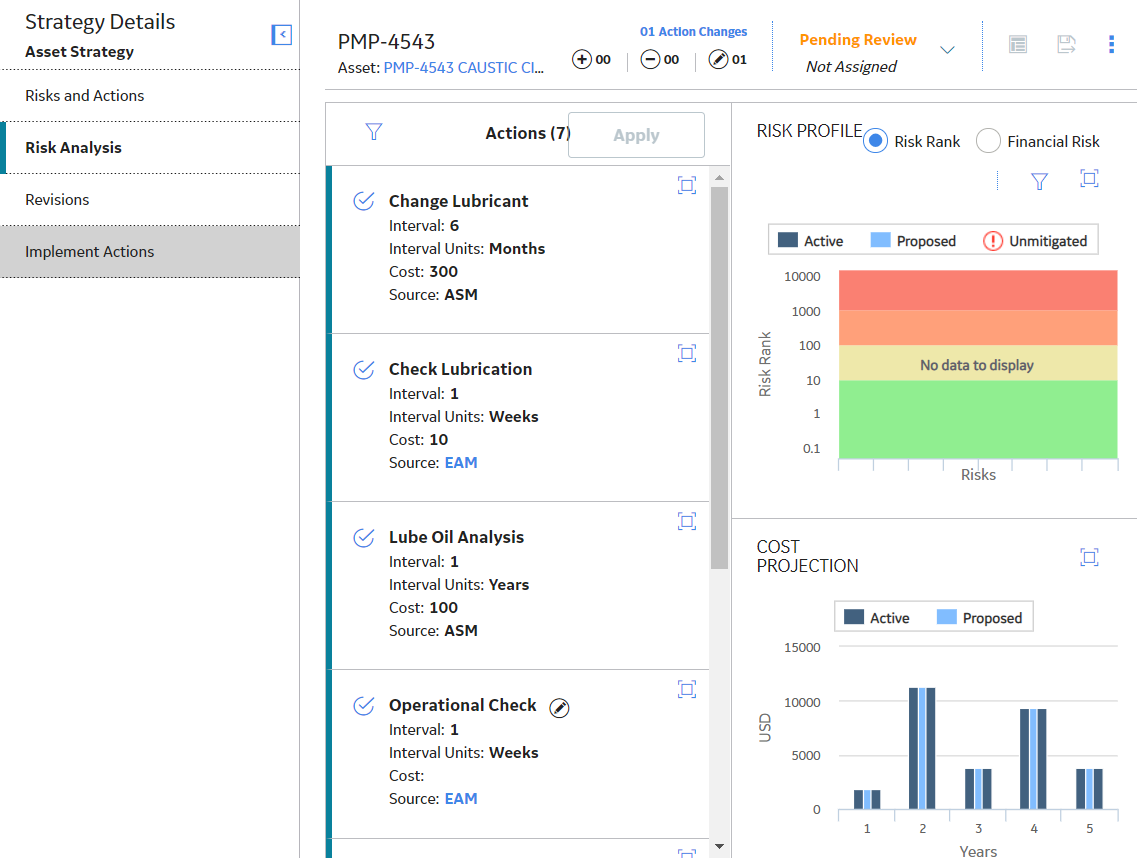Click the check icon beside Lube Oil Analysis

[x=363, y=537]
